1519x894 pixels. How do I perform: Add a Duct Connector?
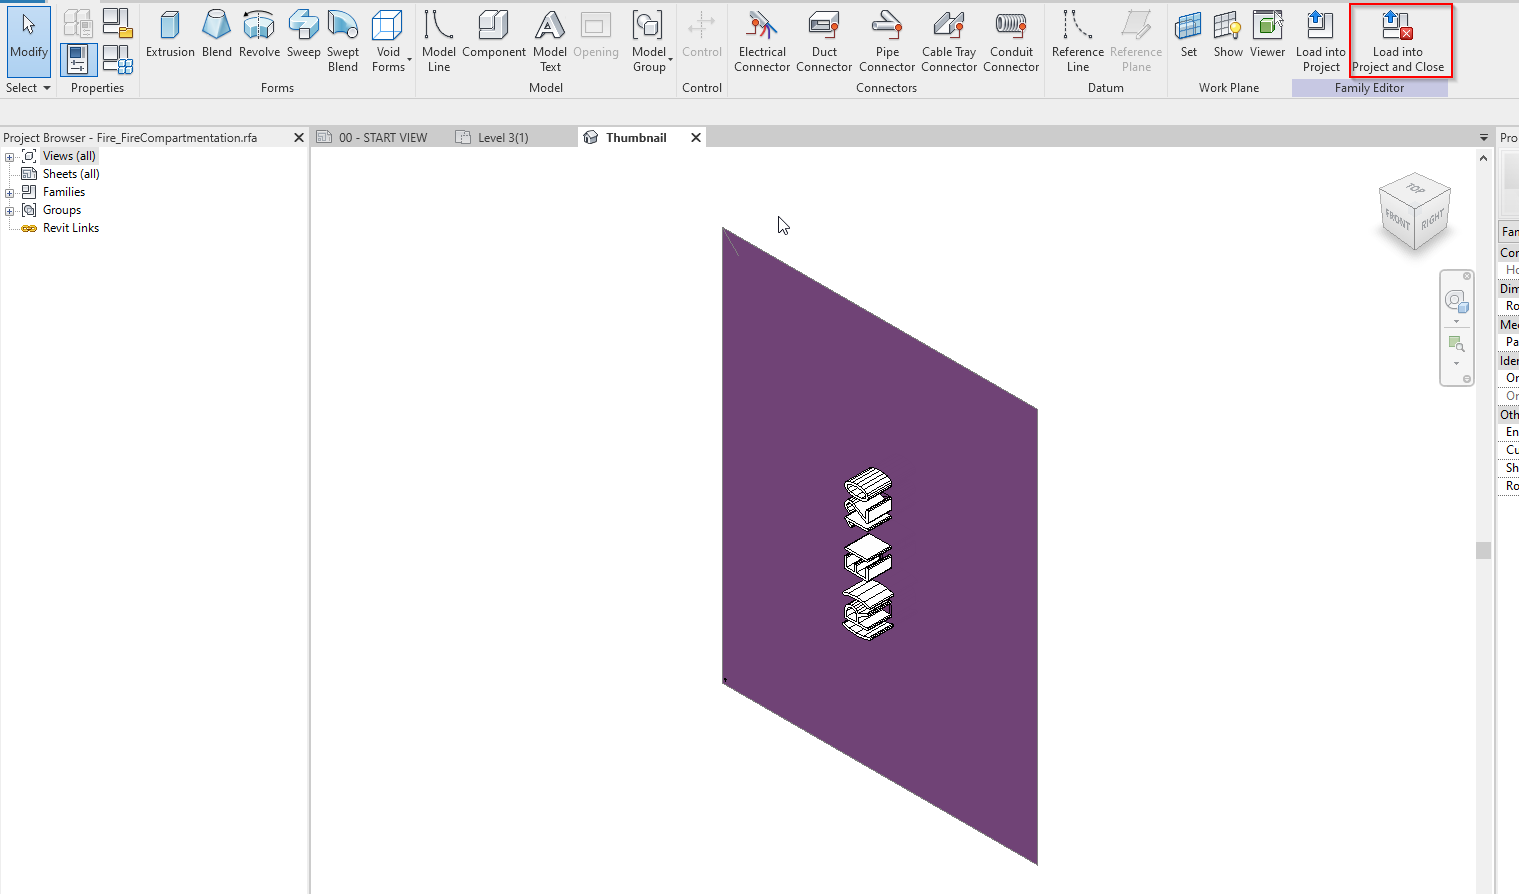(824, 41)
